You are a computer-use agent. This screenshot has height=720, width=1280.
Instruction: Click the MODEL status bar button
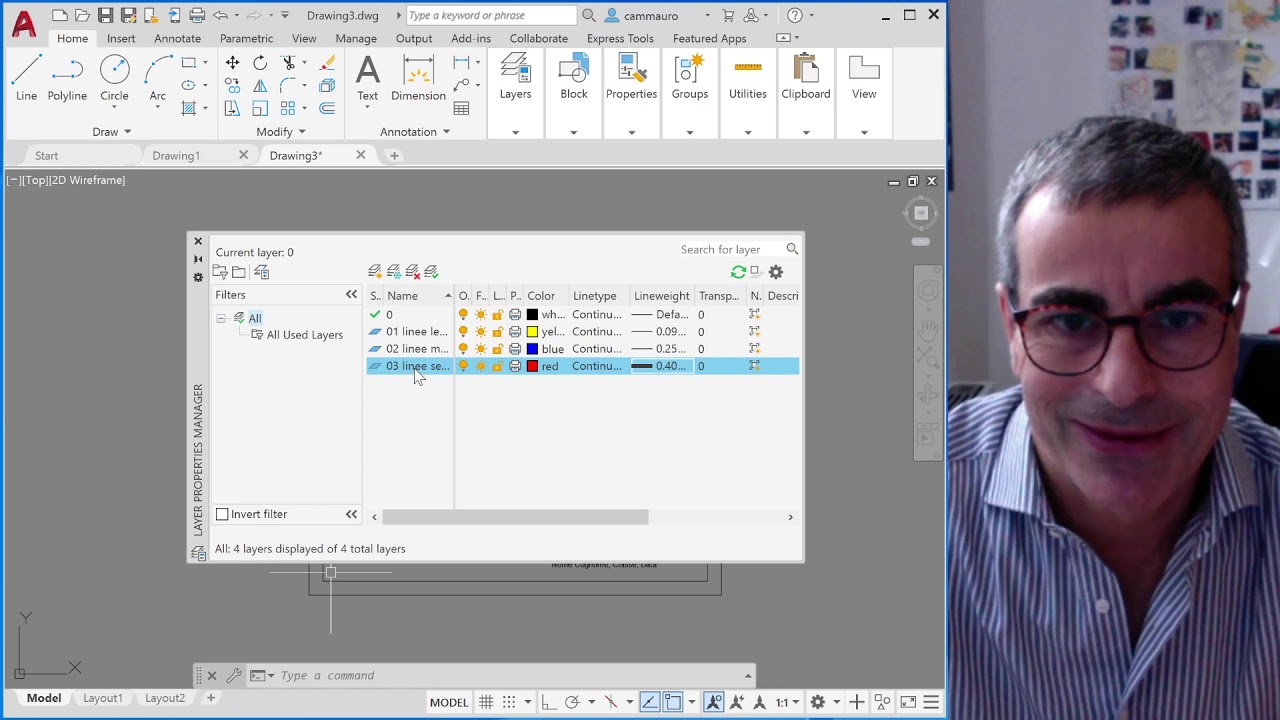[449, 702]
